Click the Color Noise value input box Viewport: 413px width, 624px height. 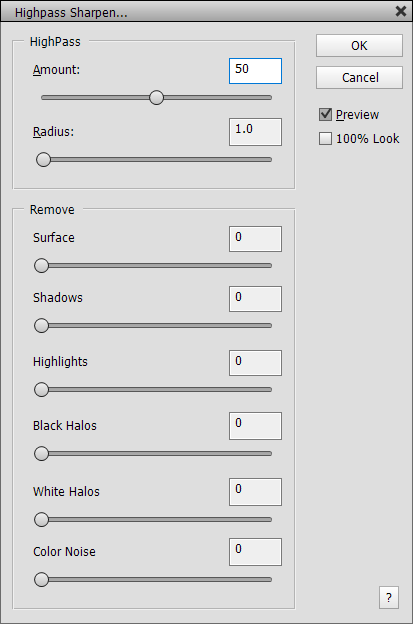[255, 552]
